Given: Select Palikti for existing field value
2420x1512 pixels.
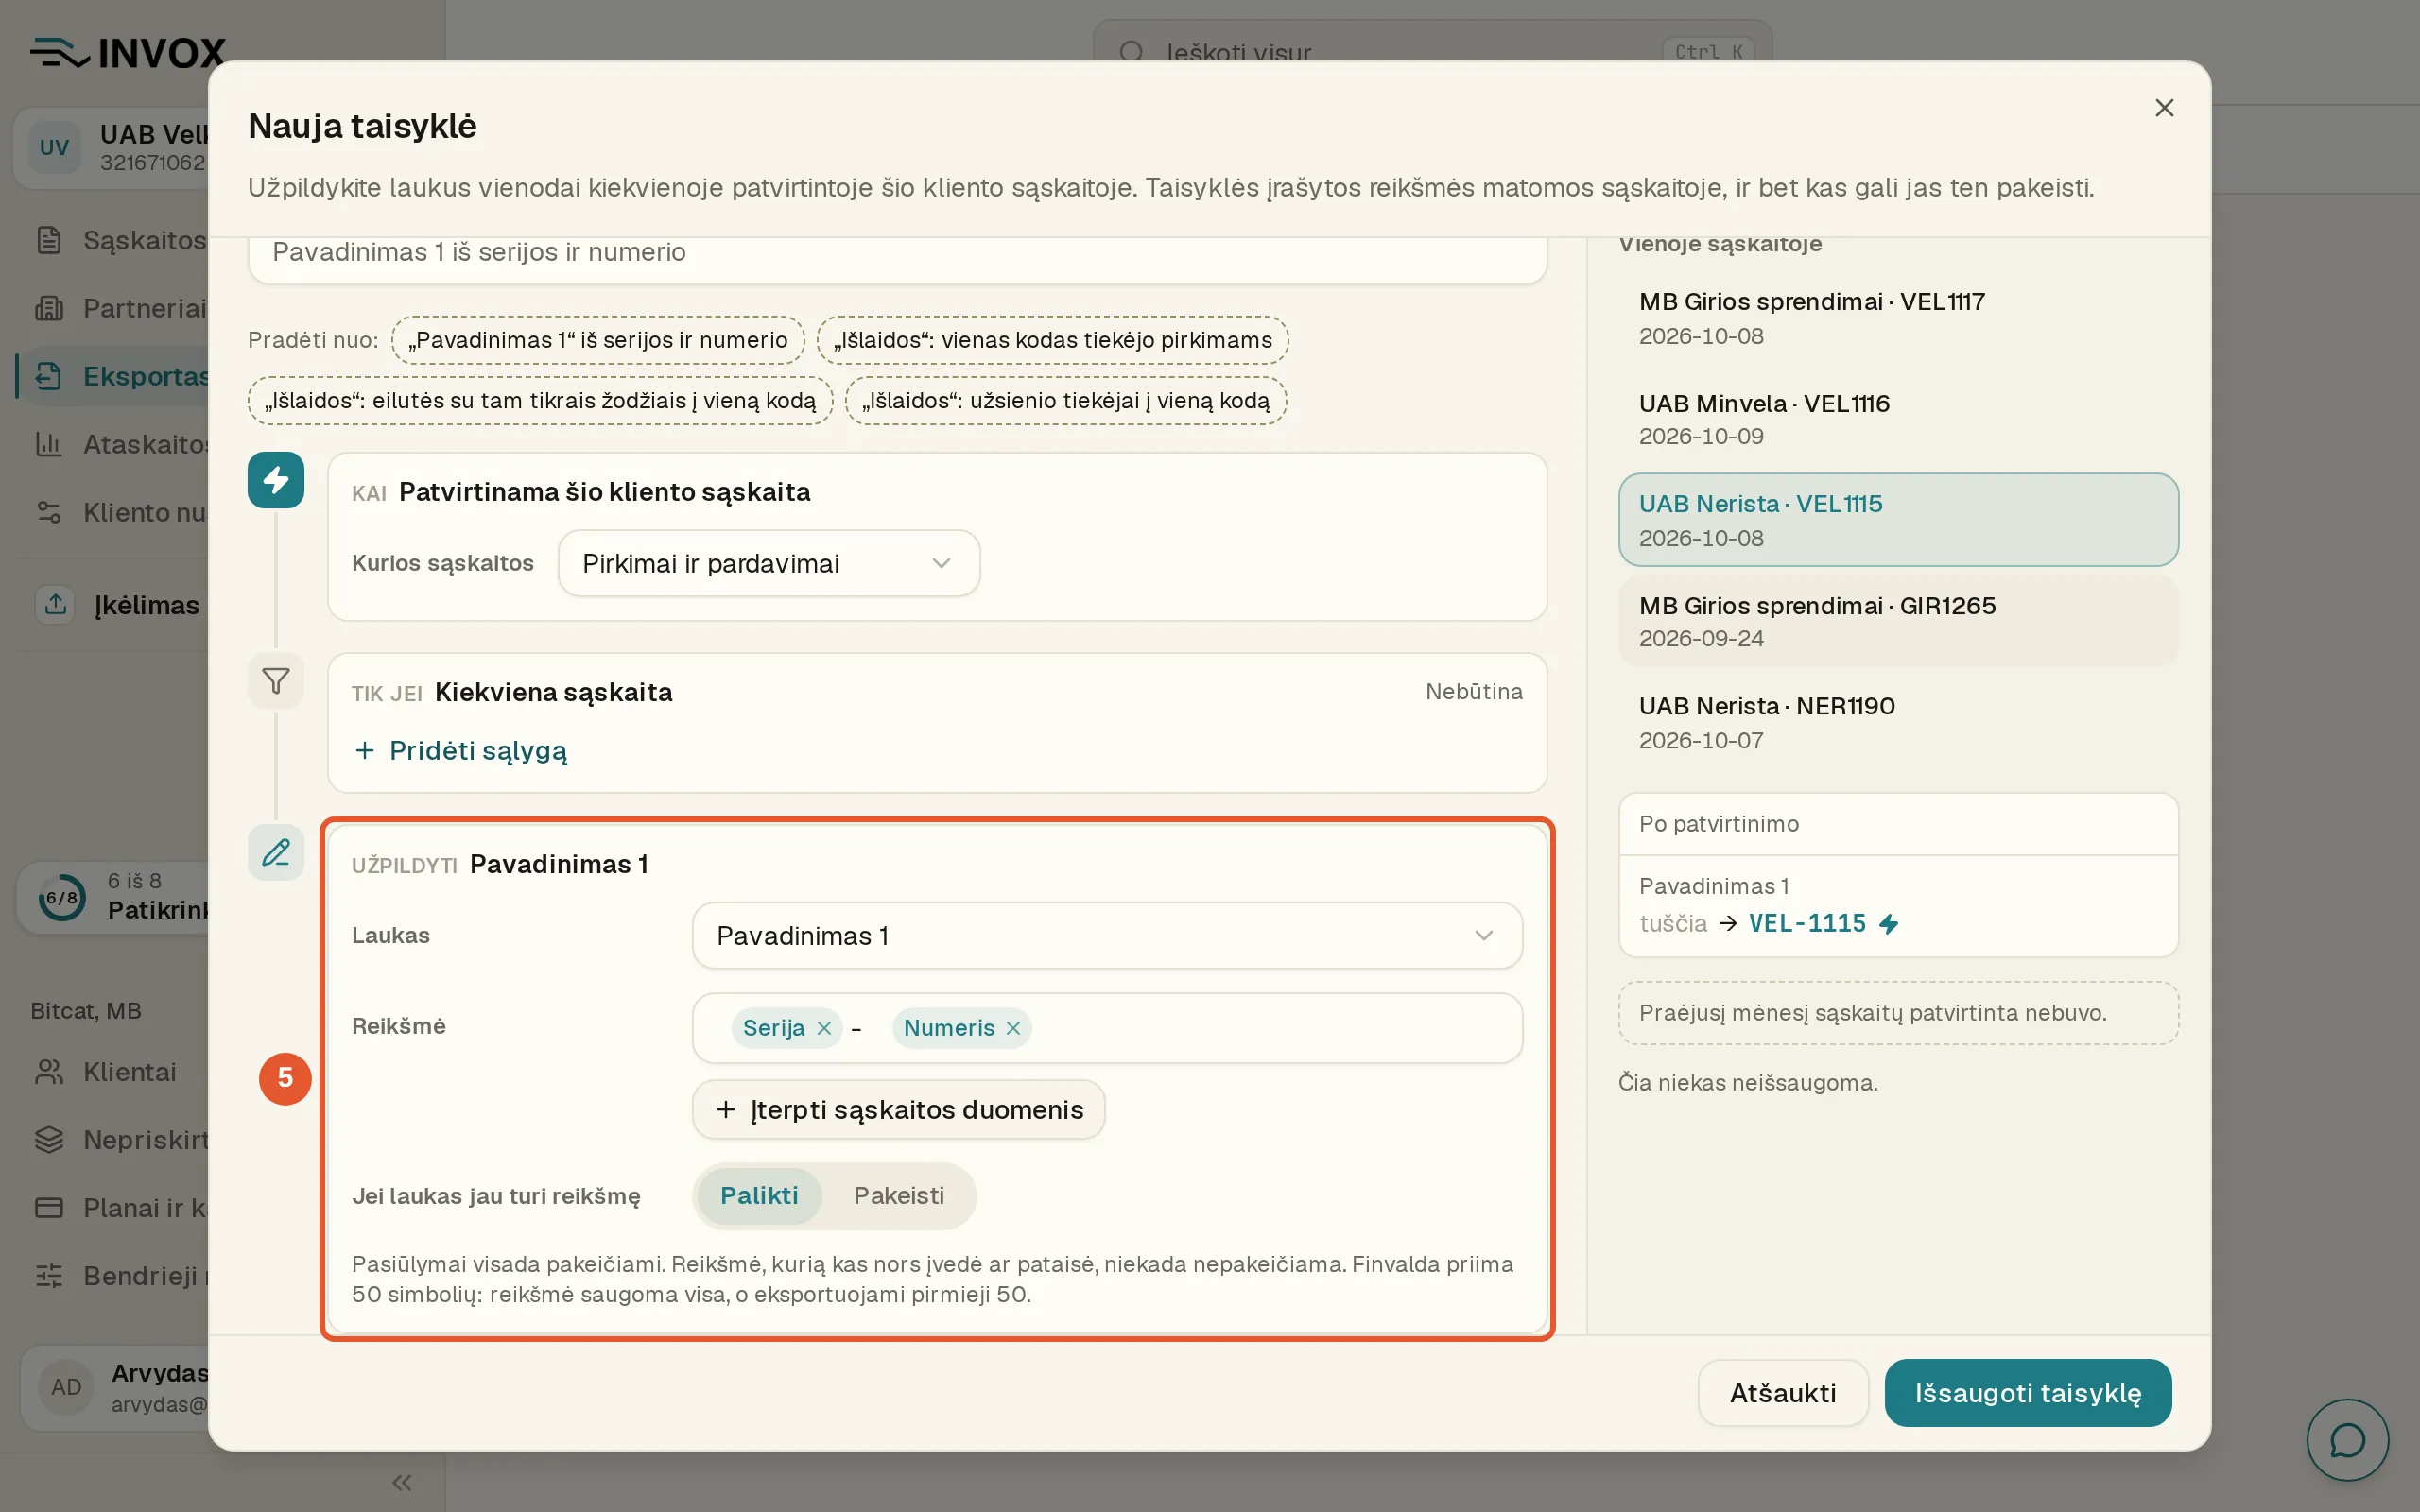Looking at the screenshot, I should 759,1195.
